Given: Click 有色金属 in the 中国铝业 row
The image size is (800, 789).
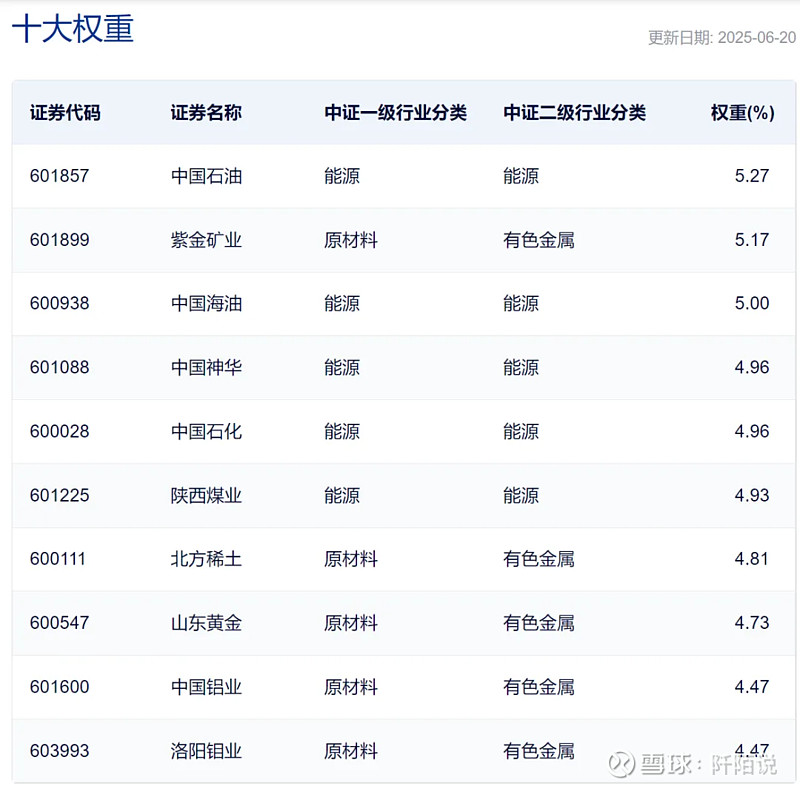Looking at the screenshot, I should (x=539, y=687).
